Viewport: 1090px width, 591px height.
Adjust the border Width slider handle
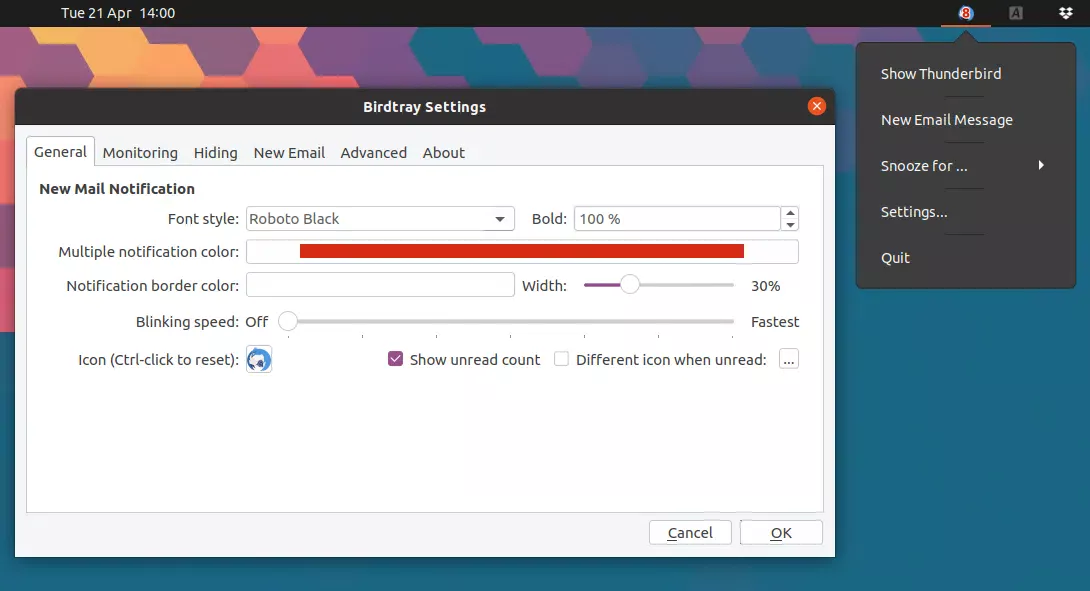[x=629, y=284]
